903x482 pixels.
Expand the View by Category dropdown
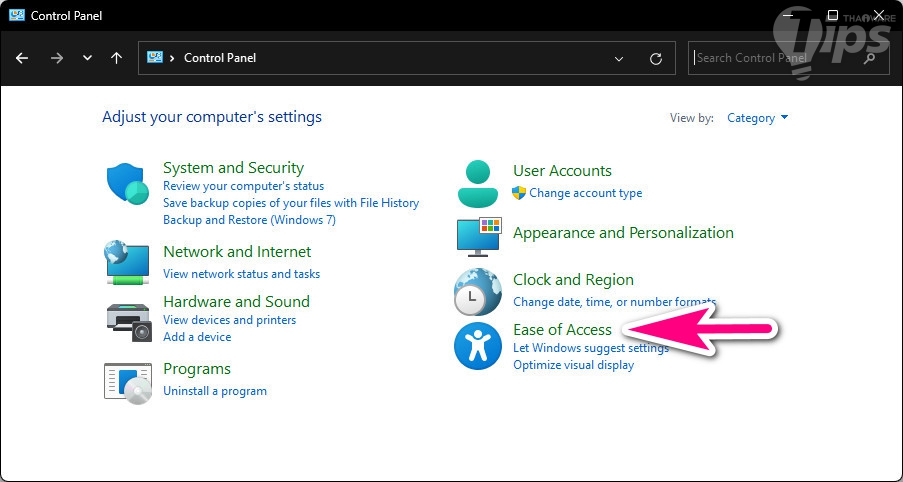tap(757, 118)
